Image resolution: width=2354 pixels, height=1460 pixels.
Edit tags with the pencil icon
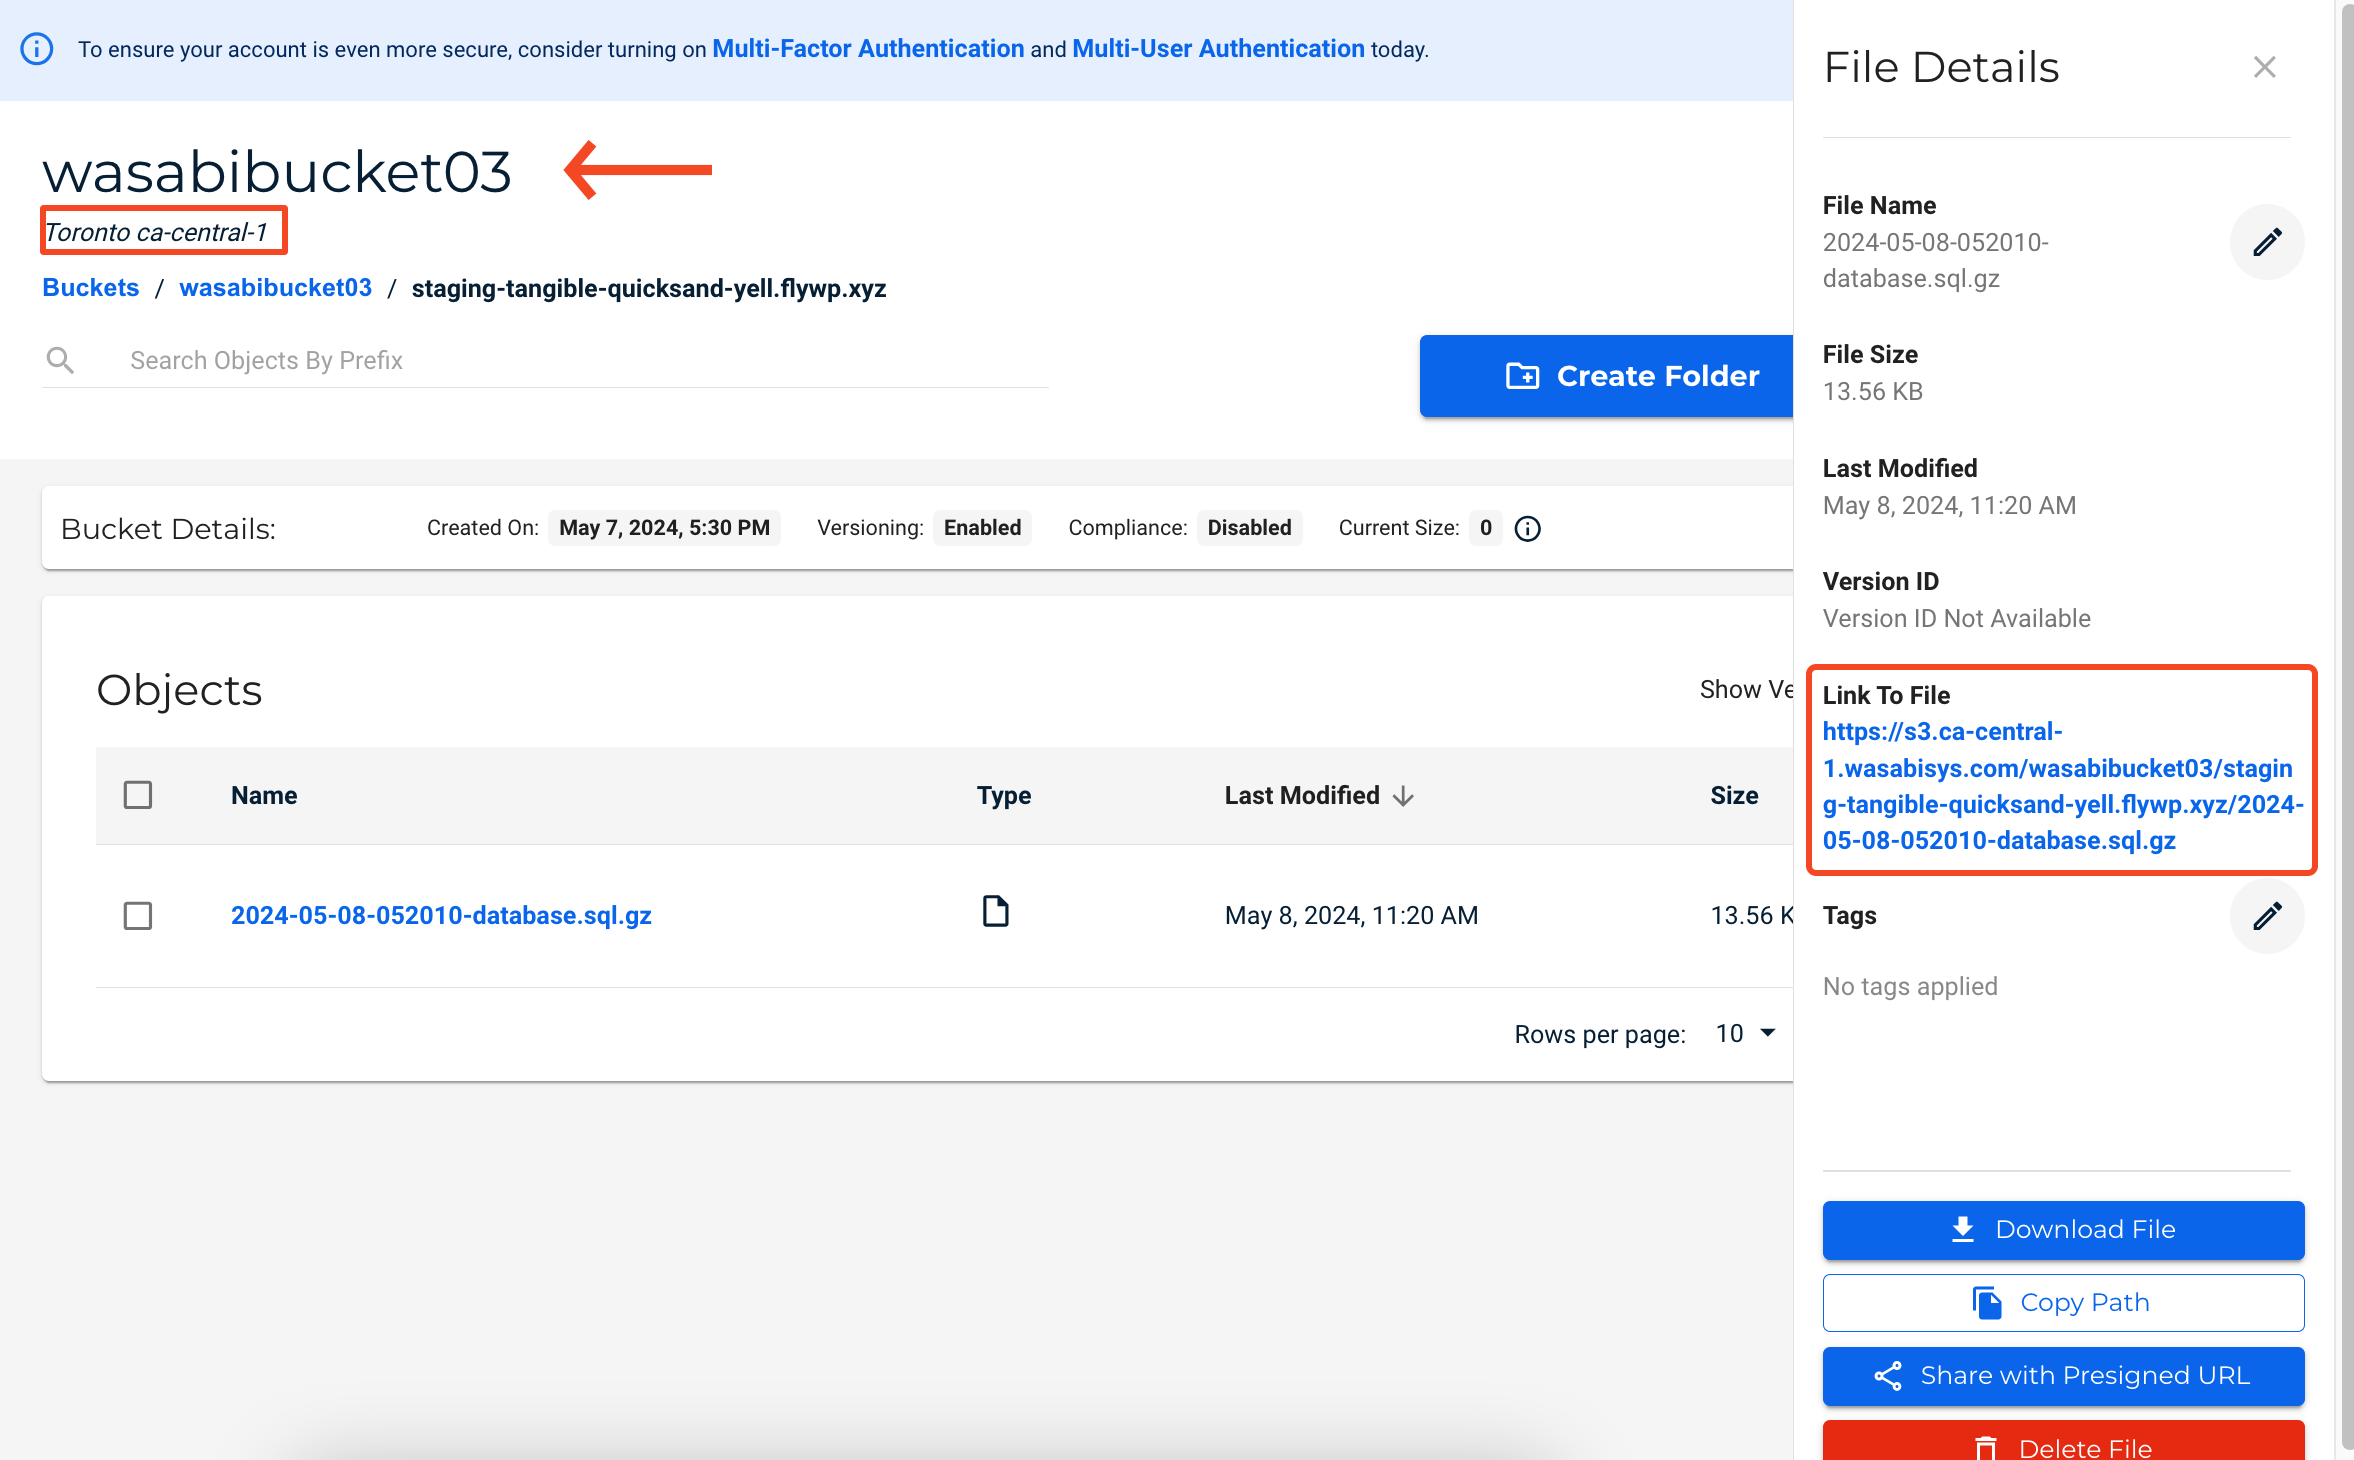[x=2267, y=916]
